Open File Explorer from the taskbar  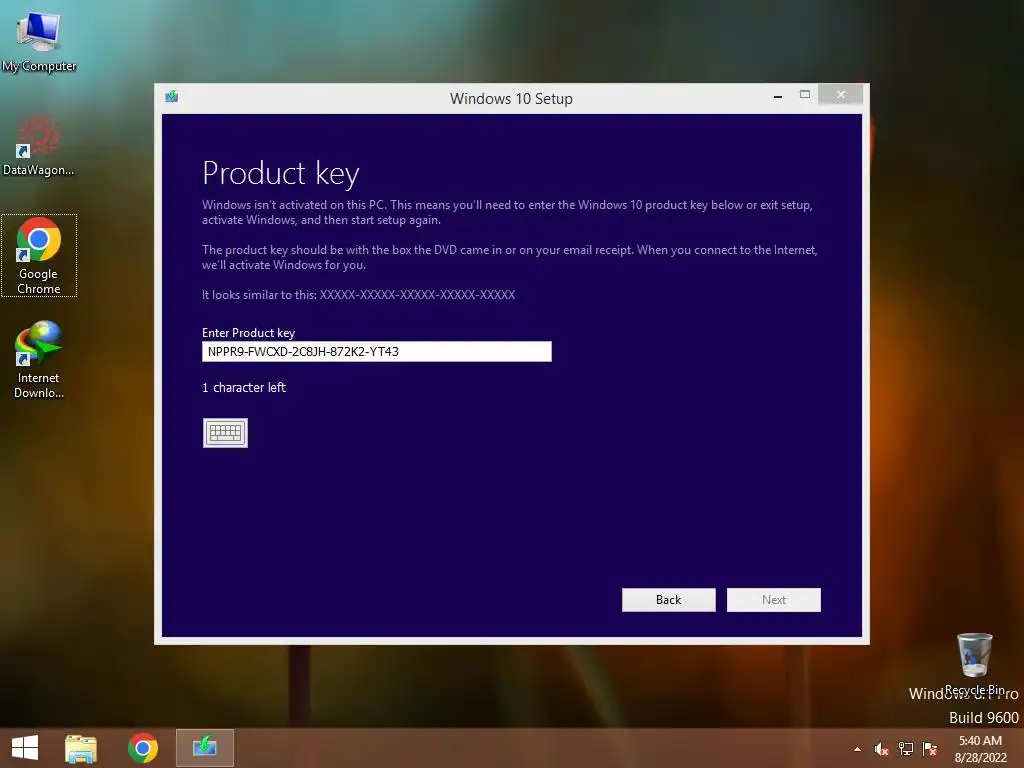81,748
